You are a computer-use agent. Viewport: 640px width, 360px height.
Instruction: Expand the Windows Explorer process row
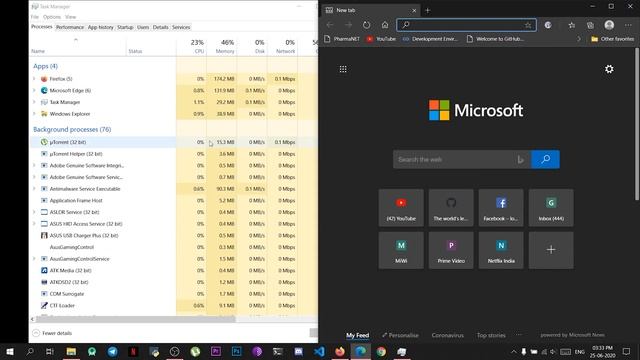coord(34,114)
